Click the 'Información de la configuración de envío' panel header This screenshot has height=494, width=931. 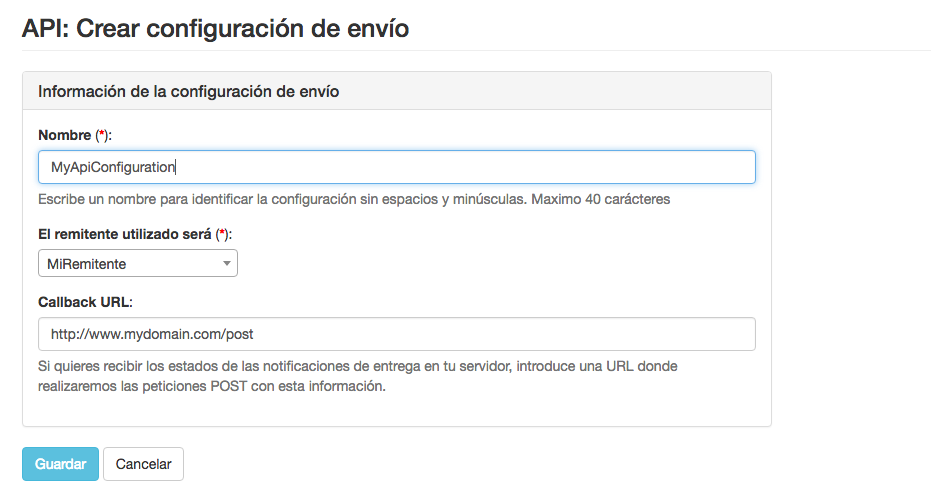point(188,91)
